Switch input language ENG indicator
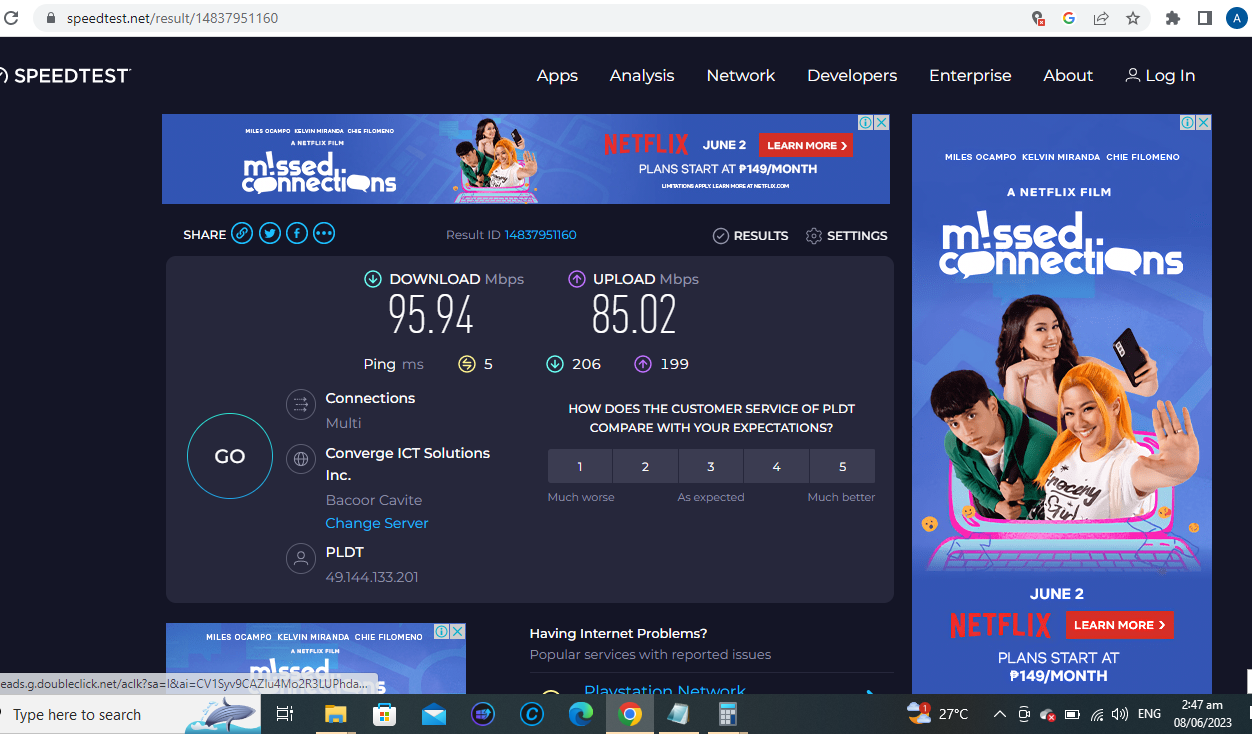Screen dimensions: 1252x734 (1150, 714)
